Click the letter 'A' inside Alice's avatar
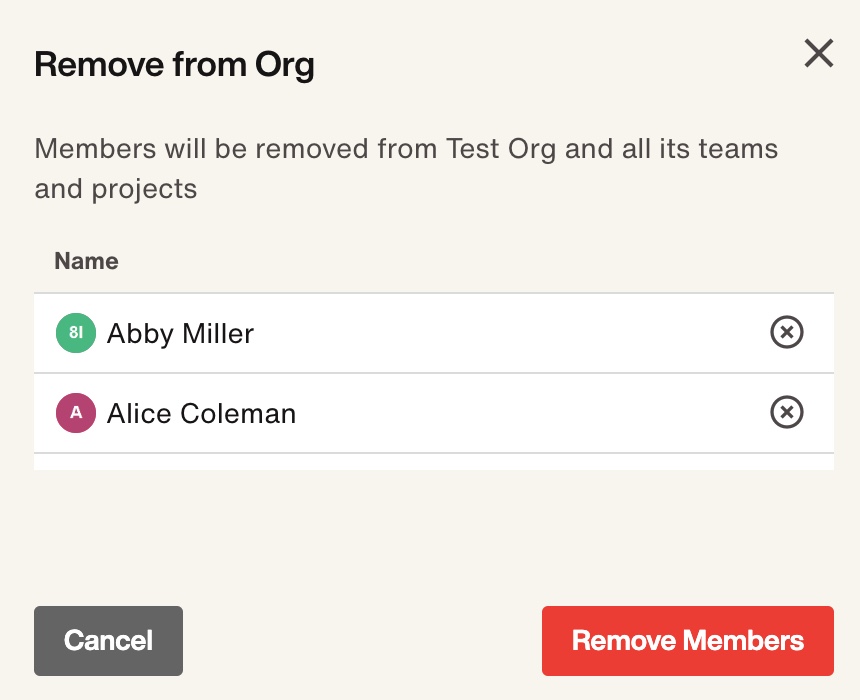The height and width of the screenshot is (700, 860). pos(76,412)
